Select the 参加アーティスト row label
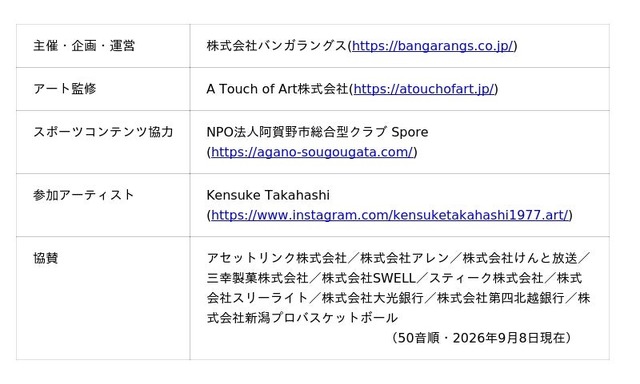Viewport: 640px width, 384px height. [x=84, y=195]
